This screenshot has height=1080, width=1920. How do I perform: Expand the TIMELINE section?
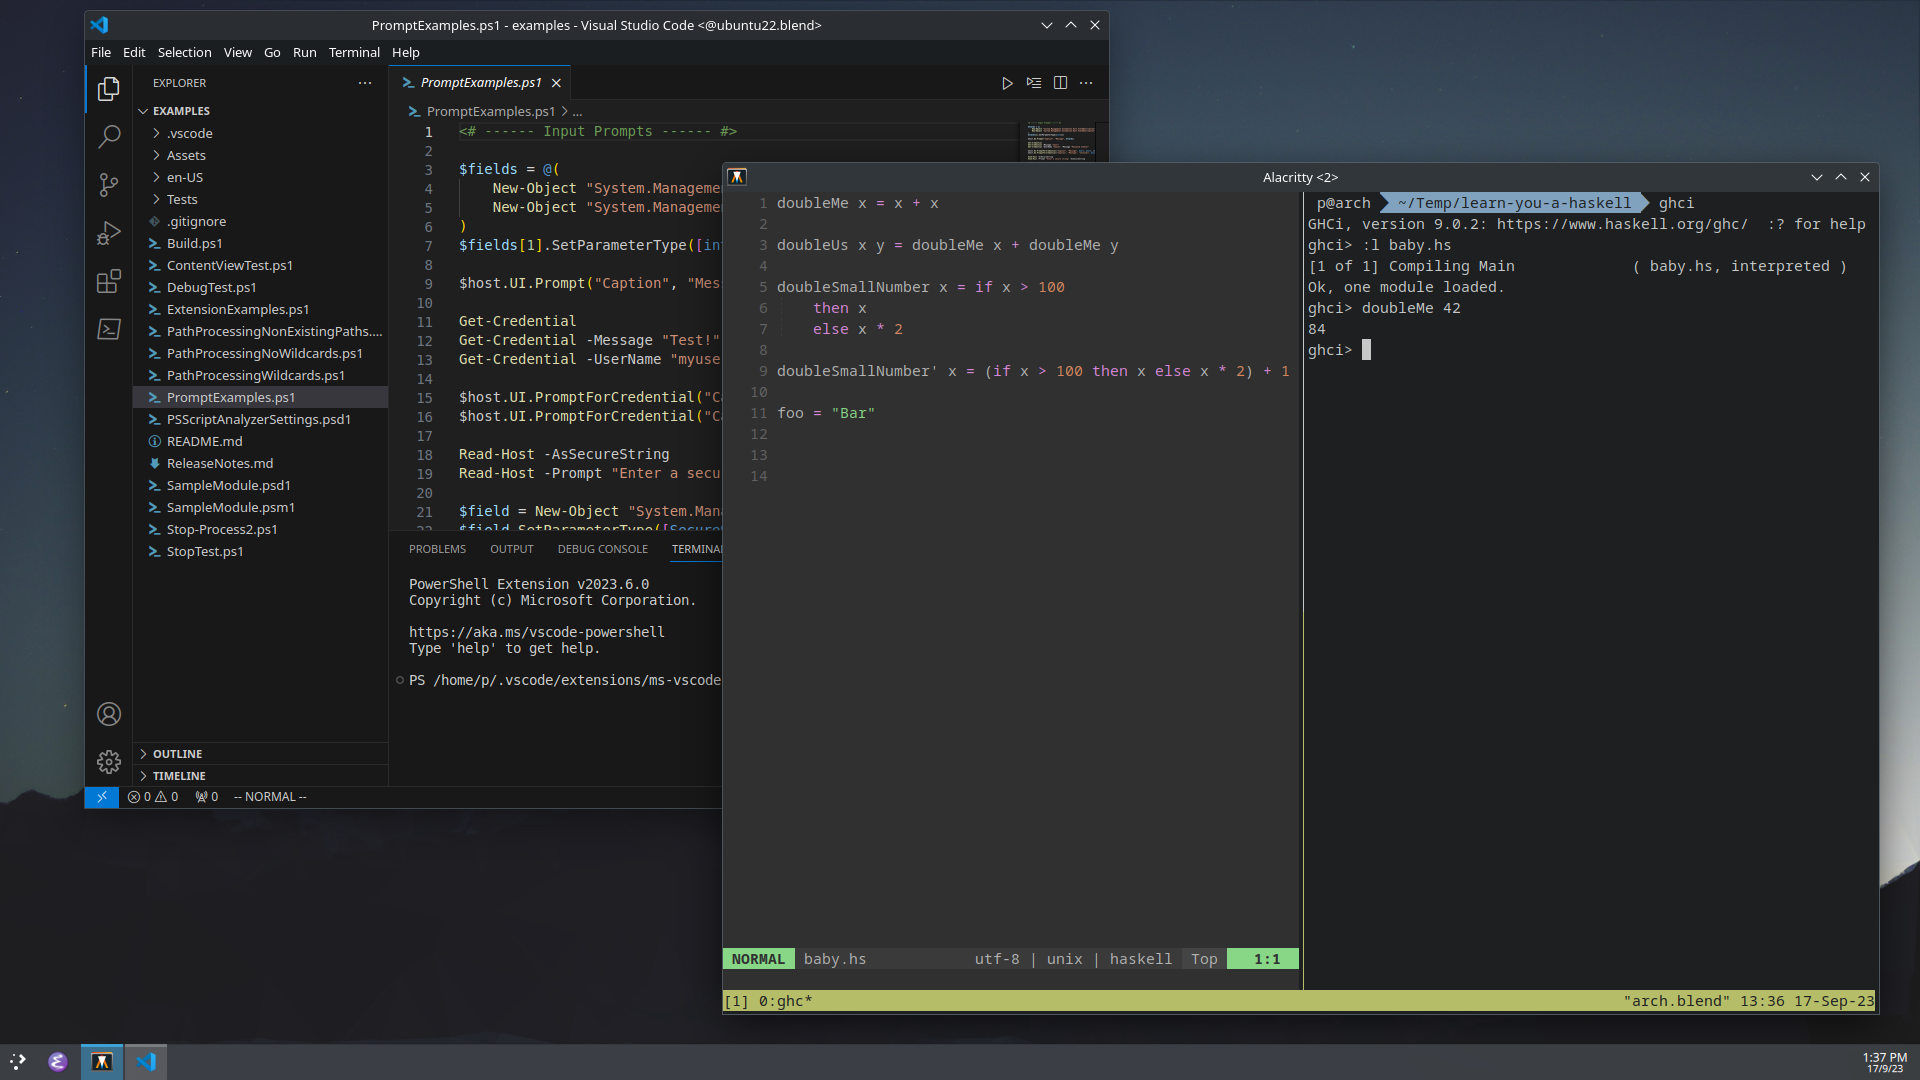pos(260,776)
